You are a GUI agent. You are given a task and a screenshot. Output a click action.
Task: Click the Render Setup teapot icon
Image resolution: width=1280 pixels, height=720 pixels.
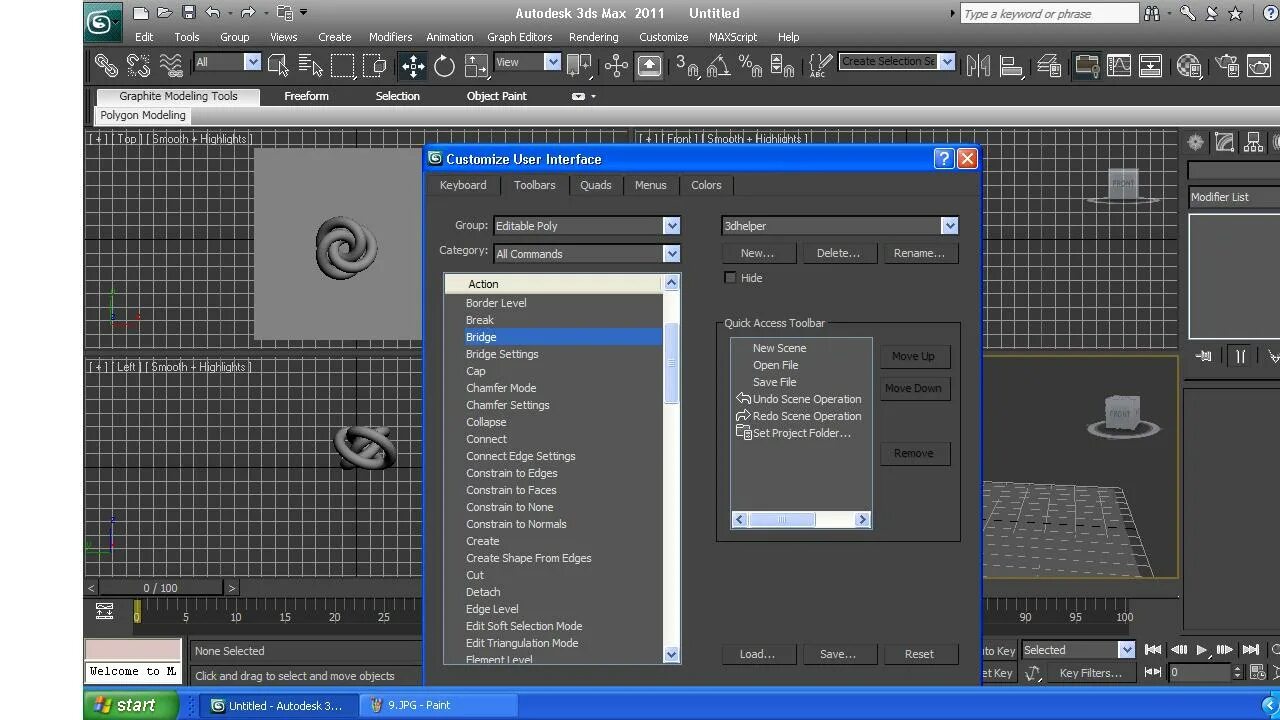pos(1226,66)
